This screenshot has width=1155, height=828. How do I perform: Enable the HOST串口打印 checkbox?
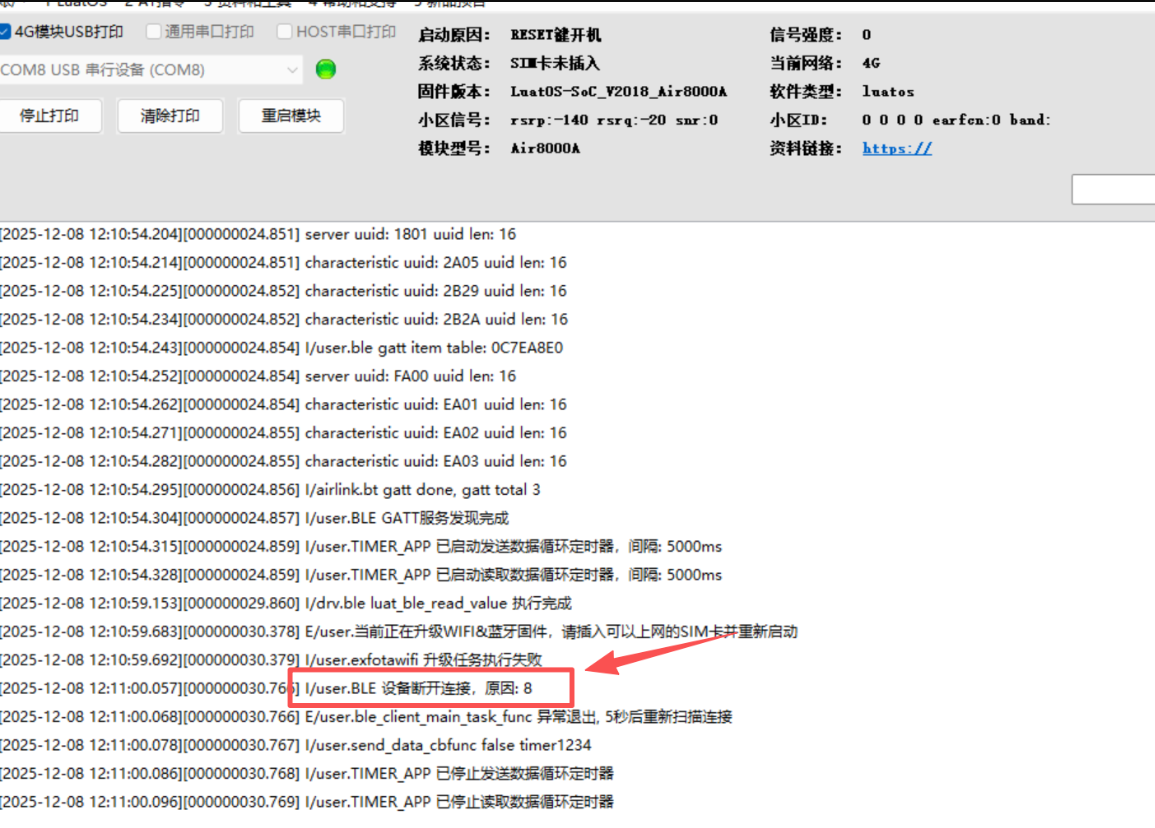pos(283,31)
